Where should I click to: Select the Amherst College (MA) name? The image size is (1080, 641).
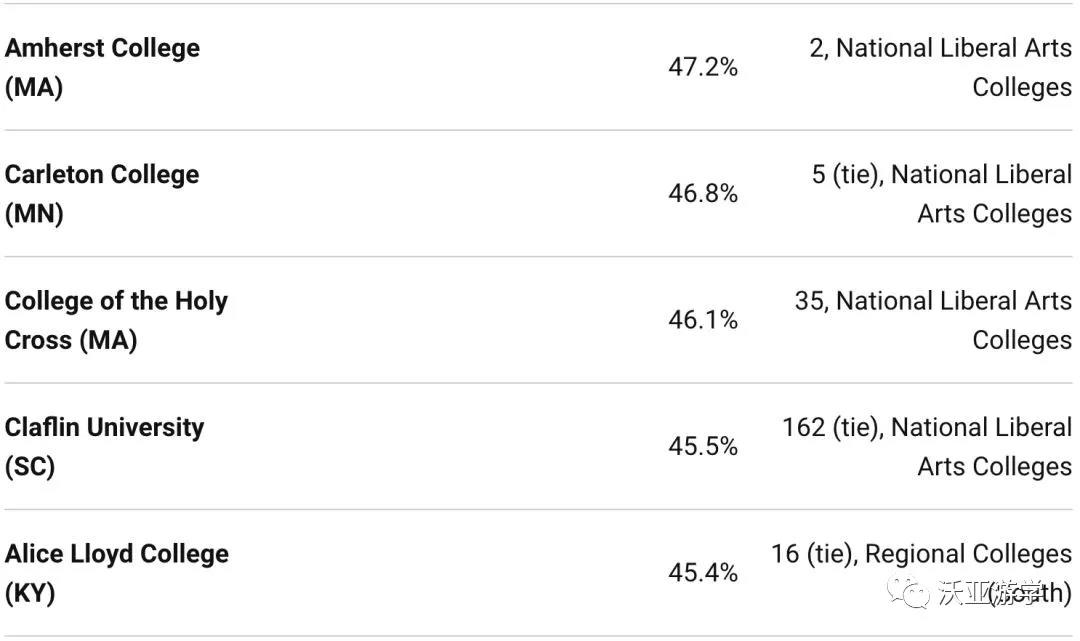coord(102,67)
